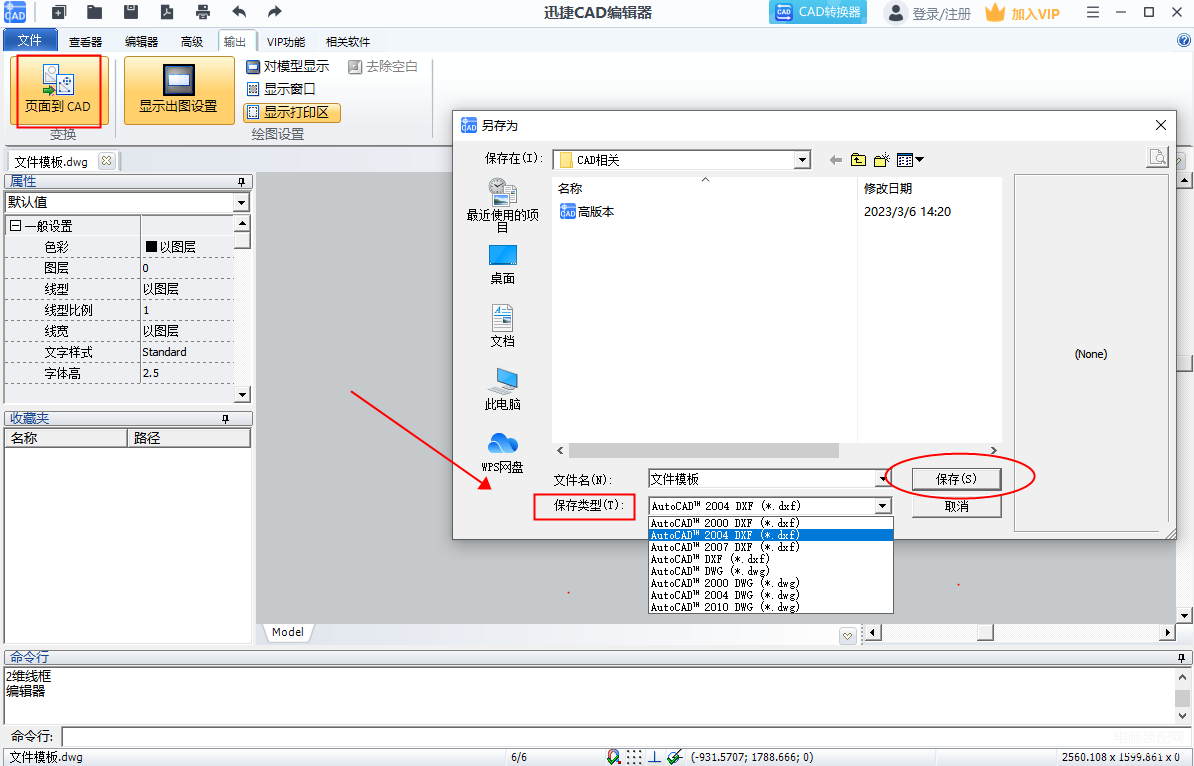Screen dimensions: 1194x766
Task: Open the 保存类型 dropdown arrow
Action: coord(883,506)
